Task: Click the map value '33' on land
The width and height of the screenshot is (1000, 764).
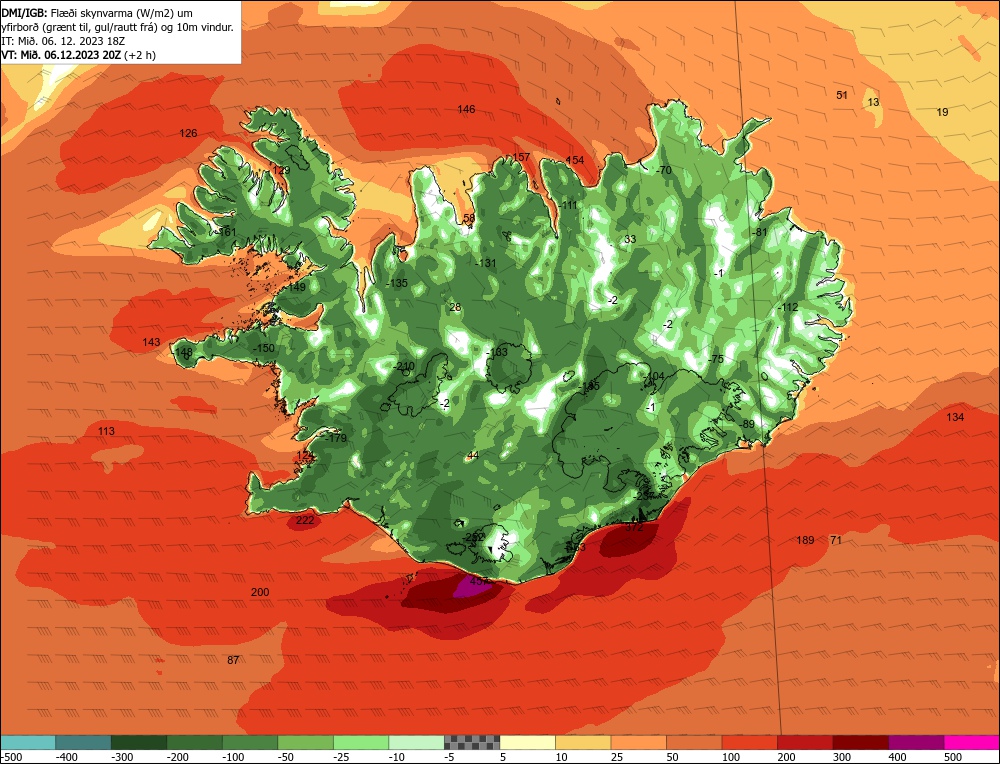Action: (x=630, y=239)
